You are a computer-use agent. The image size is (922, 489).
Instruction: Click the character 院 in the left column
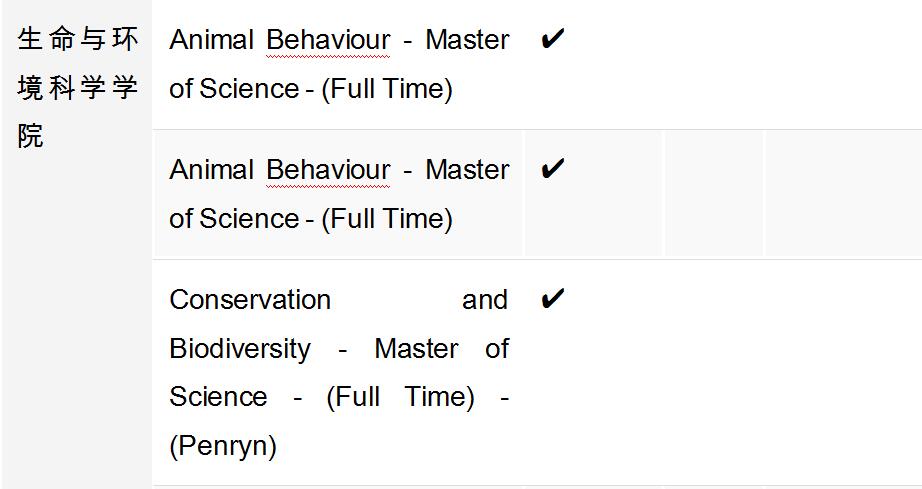tap(31, 137)
